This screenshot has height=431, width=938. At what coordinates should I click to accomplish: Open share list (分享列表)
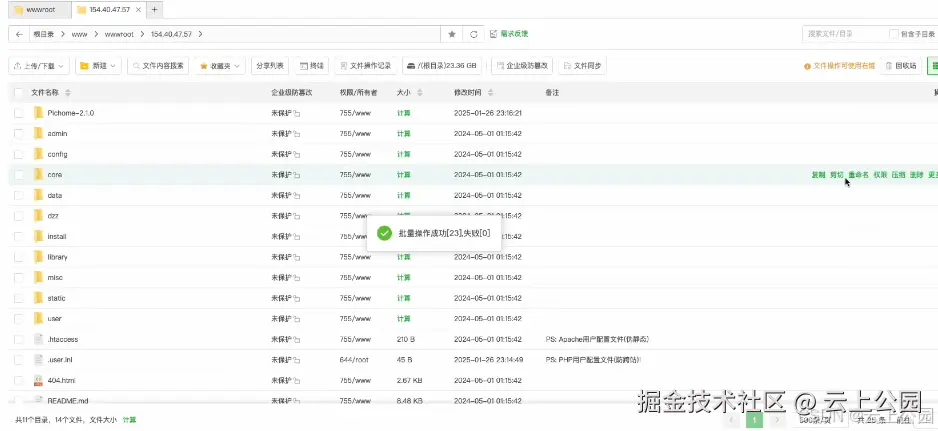[x=270, y=66]
